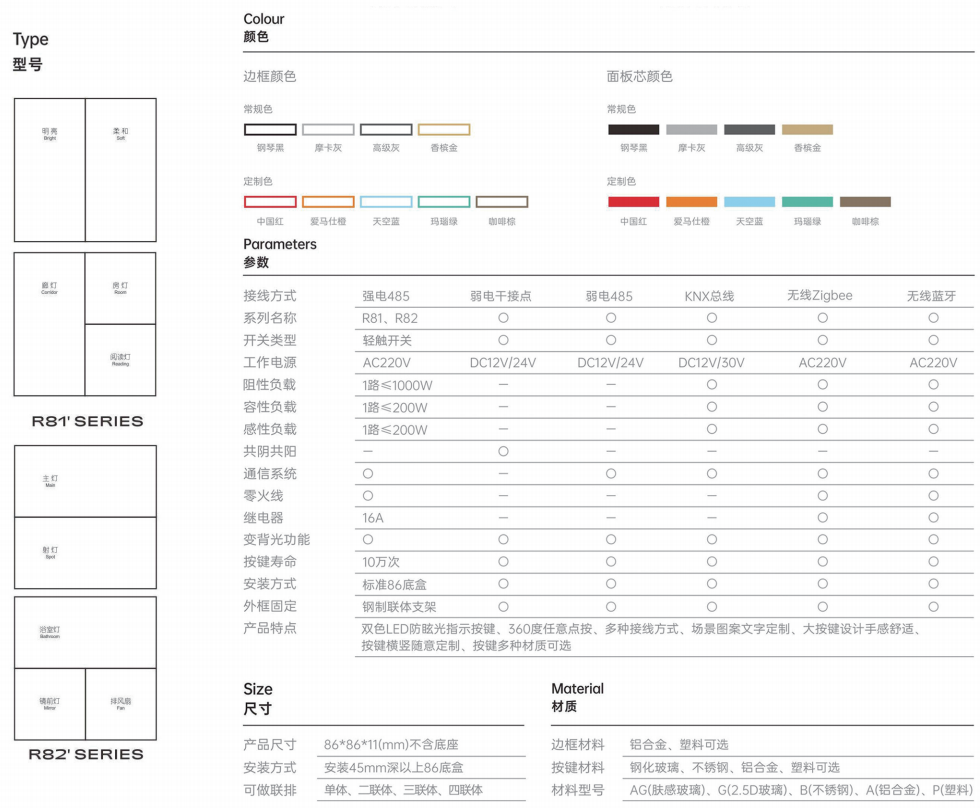
Task: Select the 天空蓝 solid panel core swatch
Action: pyautogui.click(x=749, y=202)
